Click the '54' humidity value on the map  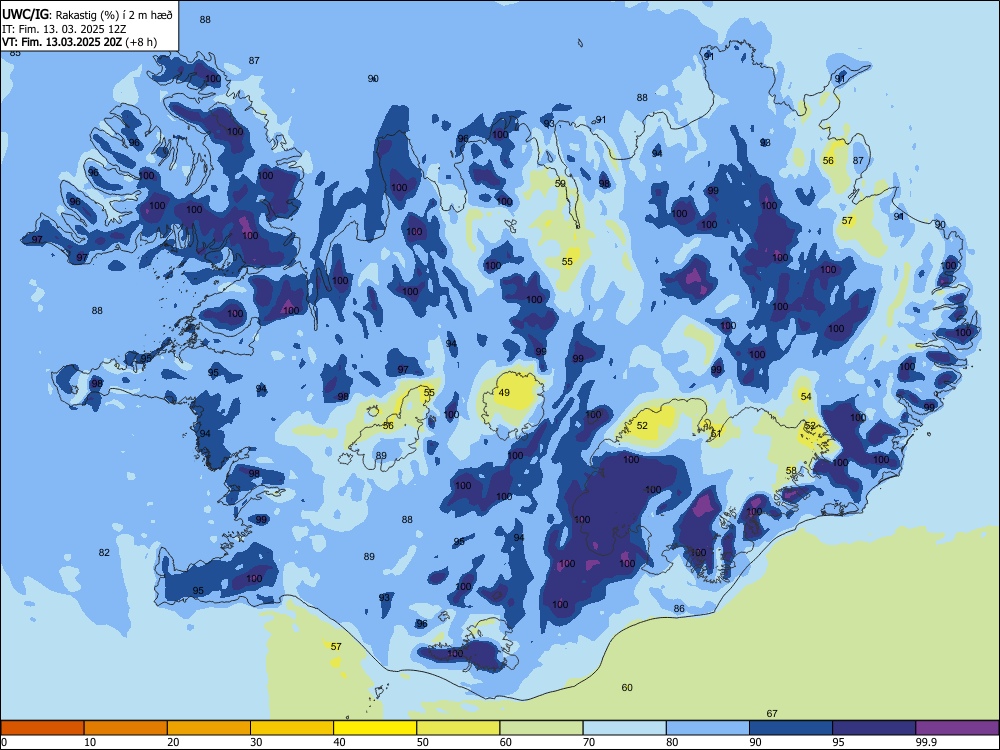pos(806,397)
